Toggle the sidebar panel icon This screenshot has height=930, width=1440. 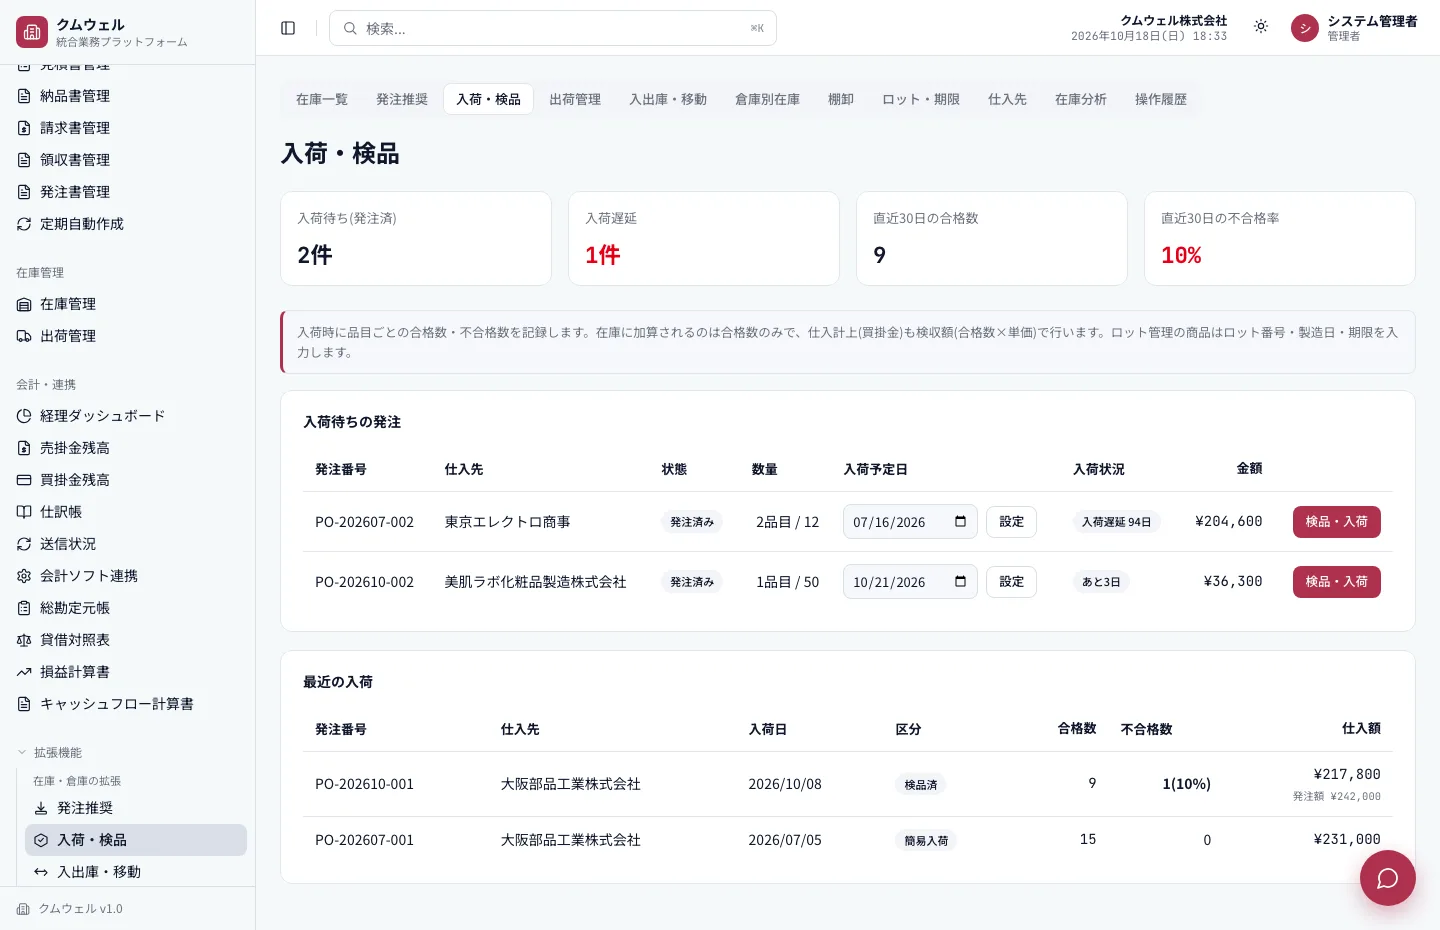click(288, 28)
